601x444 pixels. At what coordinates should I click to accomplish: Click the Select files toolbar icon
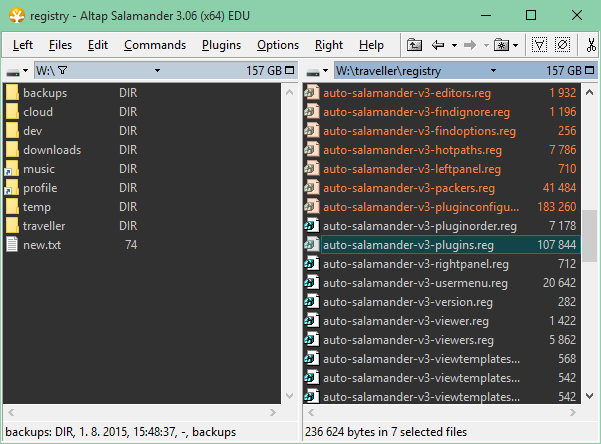tap(540, 45)
